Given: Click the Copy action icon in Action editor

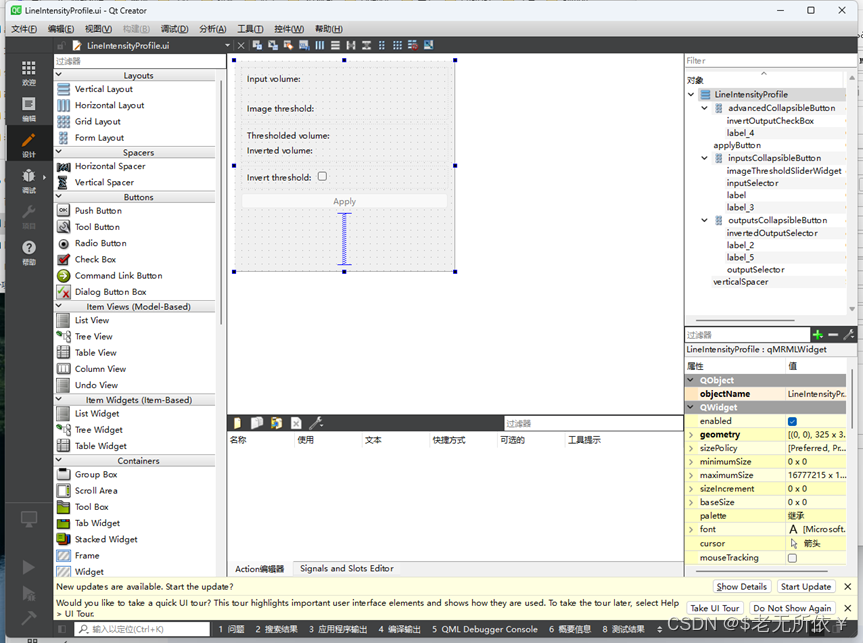Looking at the screenshot, I should coord(257,423).
